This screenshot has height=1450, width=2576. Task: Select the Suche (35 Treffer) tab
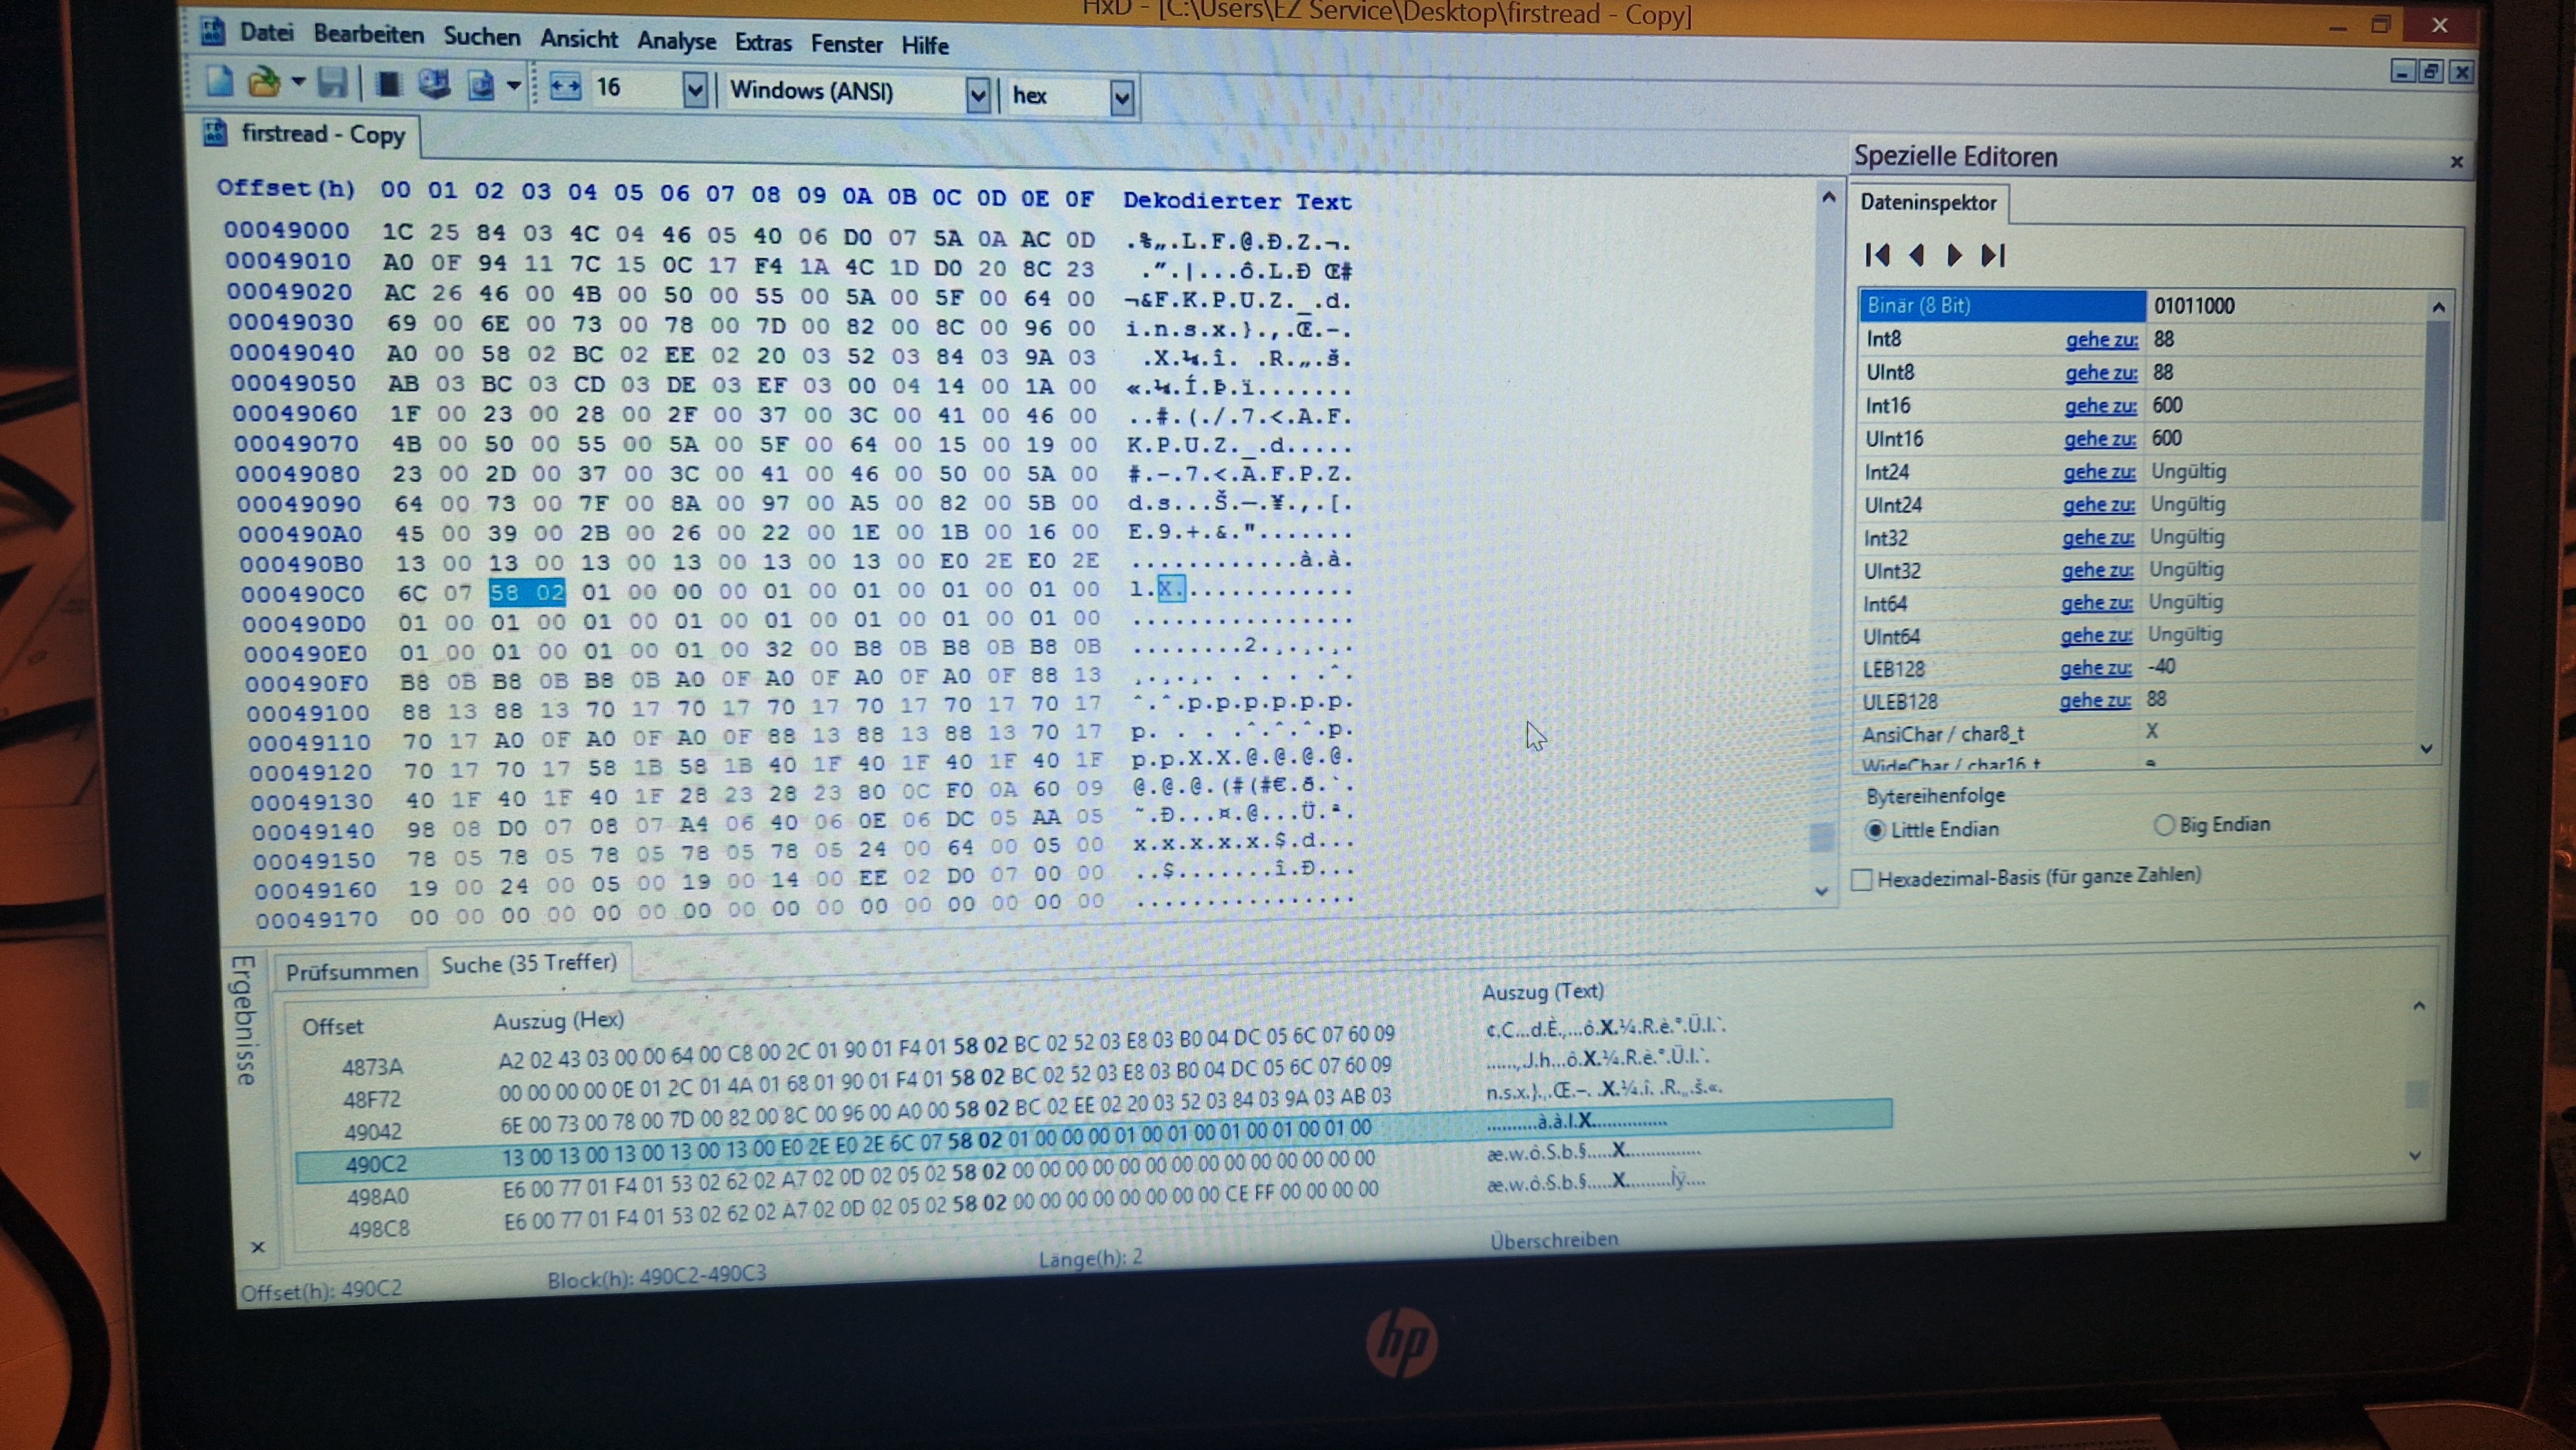[529, 964]
